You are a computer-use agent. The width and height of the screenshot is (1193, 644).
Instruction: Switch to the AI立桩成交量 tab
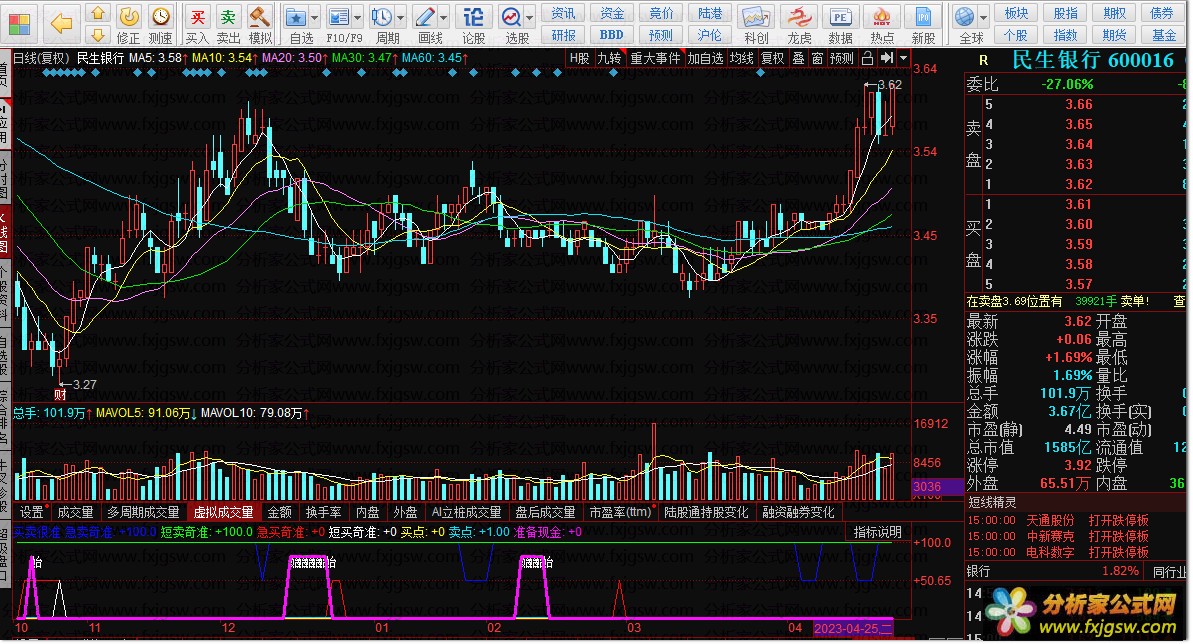point(466,512)
